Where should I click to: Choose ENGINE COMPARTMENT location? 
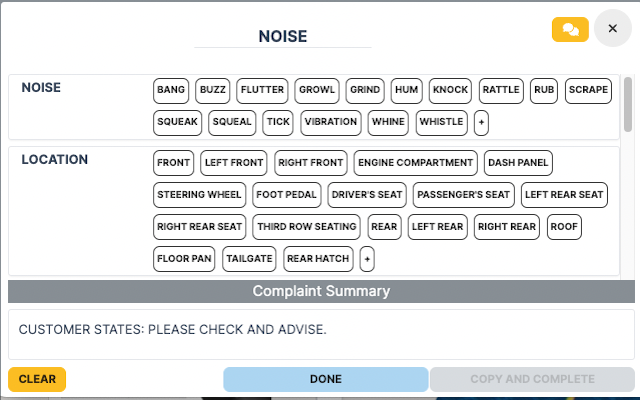(x=415, y=162)
